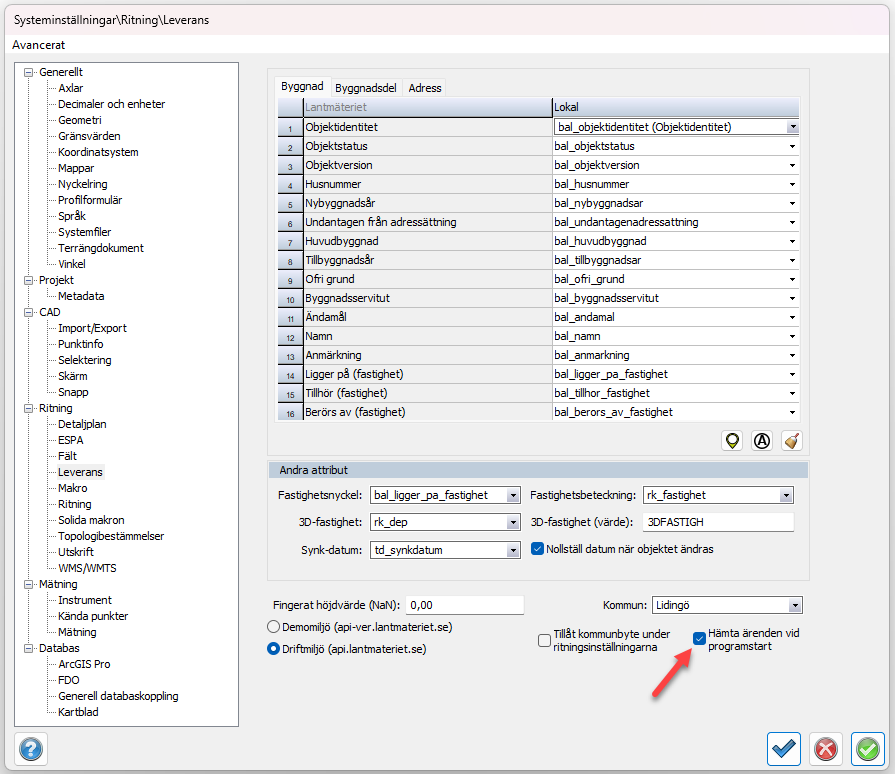Uncheck Nollställ datum när objektet ändras
The image size is (895, 774).
click(x=538, y=549)
